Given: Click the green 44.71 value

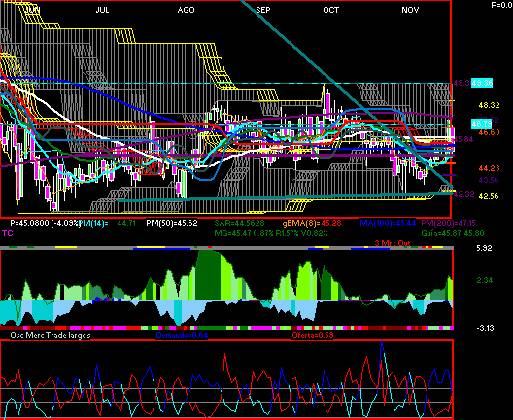Looking at the screenshot, I should coord(126,223).
